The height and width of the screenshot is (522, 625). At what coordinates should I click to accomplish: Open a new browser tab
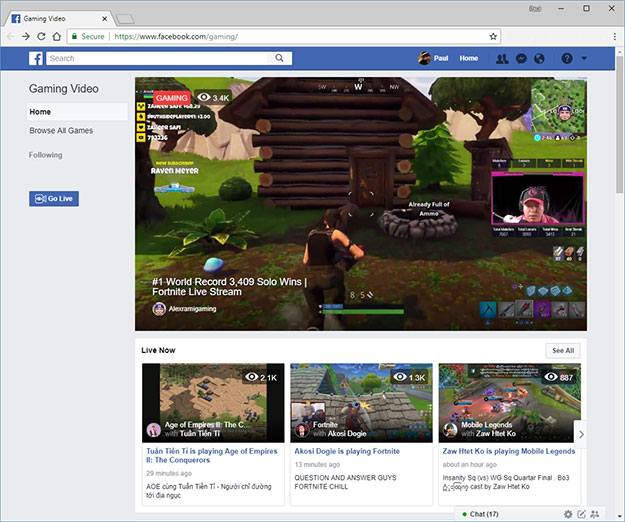125,19
